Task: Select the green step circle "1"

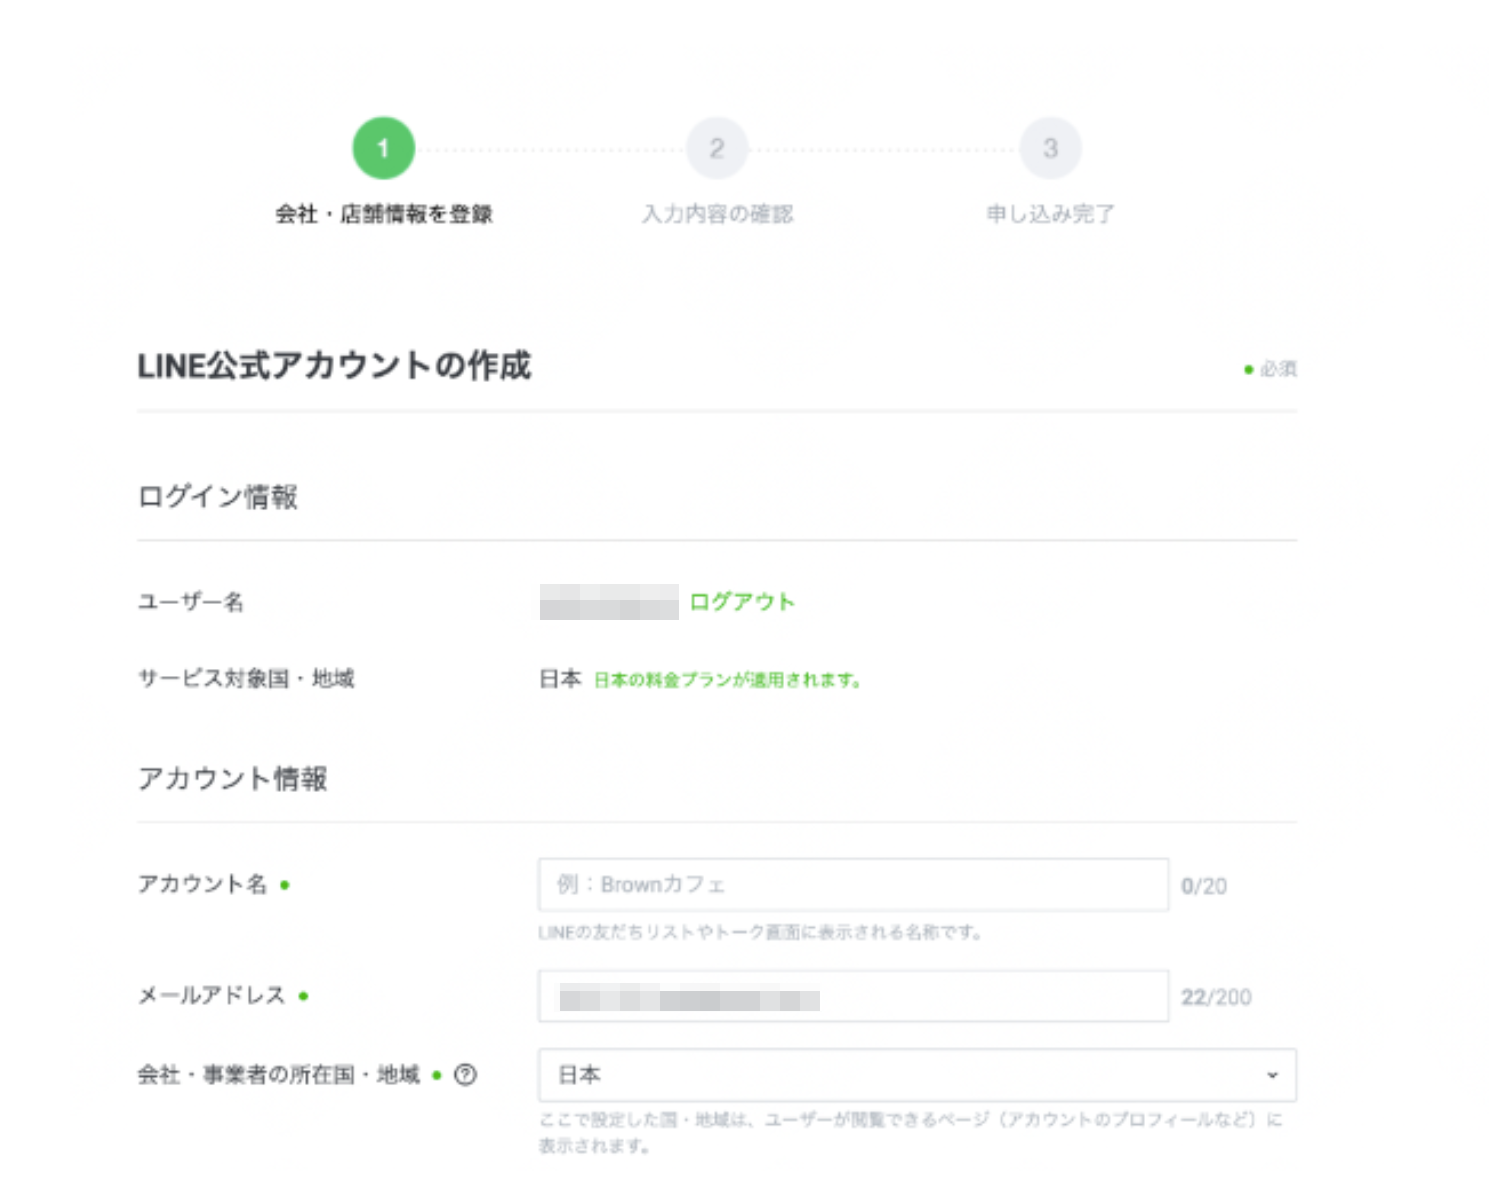Action: 383,147
